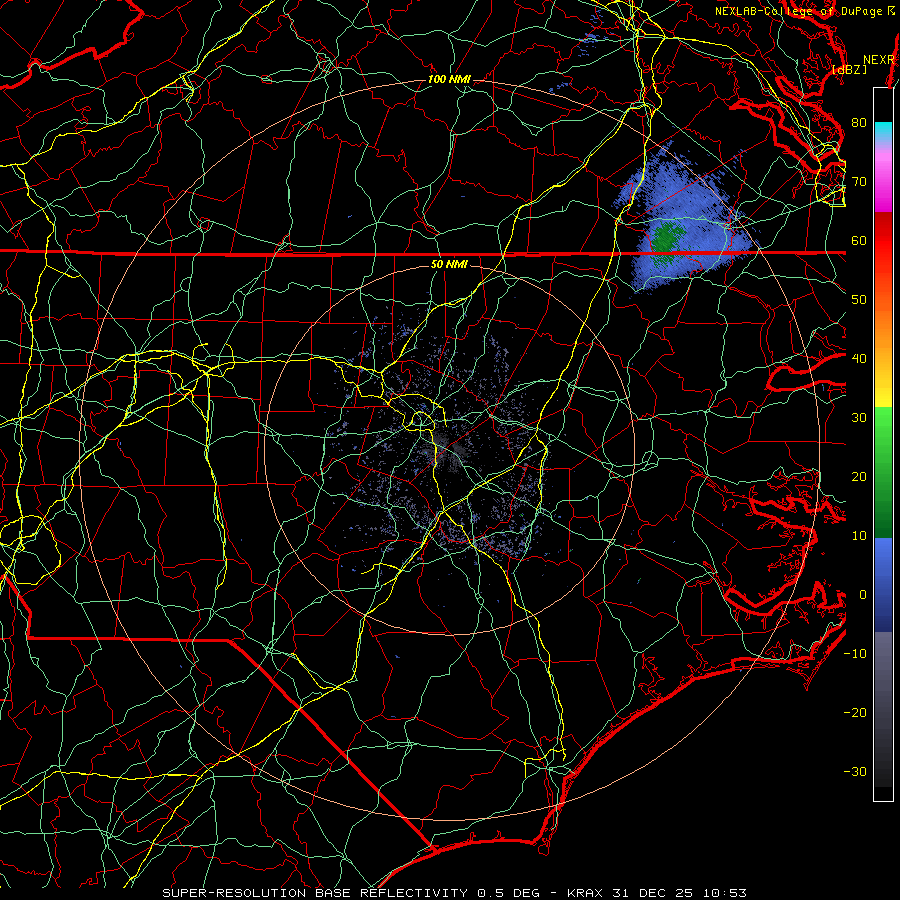This screenshot has width=900, height=900.
Task: Click the 10 dBZ scale label
Action: [859, 536]
